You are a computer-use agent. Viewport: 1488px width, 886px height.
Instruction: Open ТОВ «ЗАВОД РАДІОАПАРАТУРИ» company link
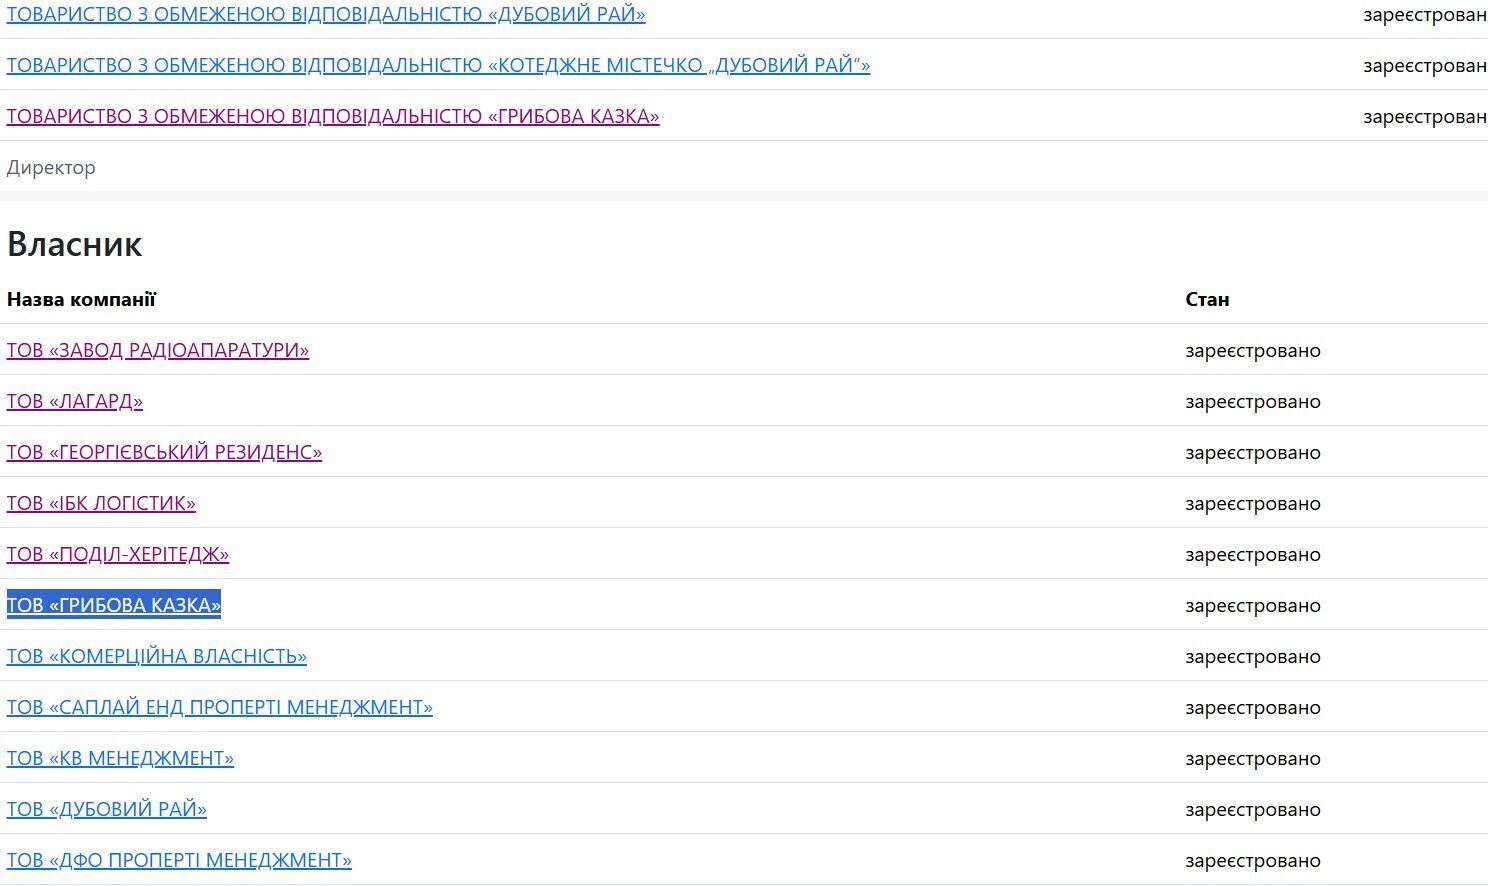pyautogui.click(x=158, y=350)
